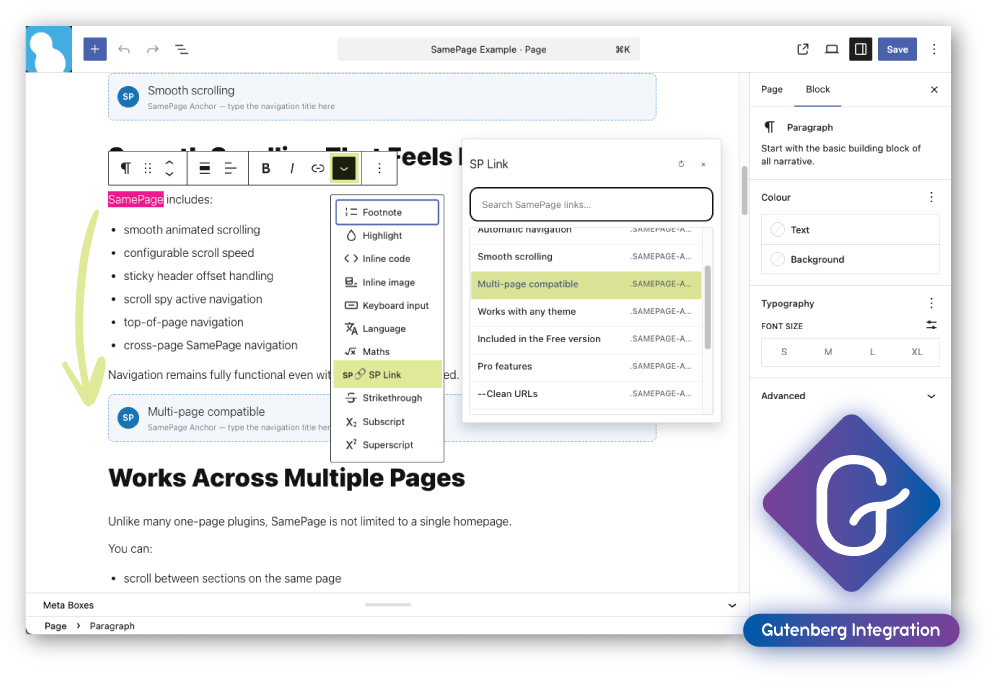Redo the last undone change
This screenshot has width=1000, height=687.
[152, 49]
